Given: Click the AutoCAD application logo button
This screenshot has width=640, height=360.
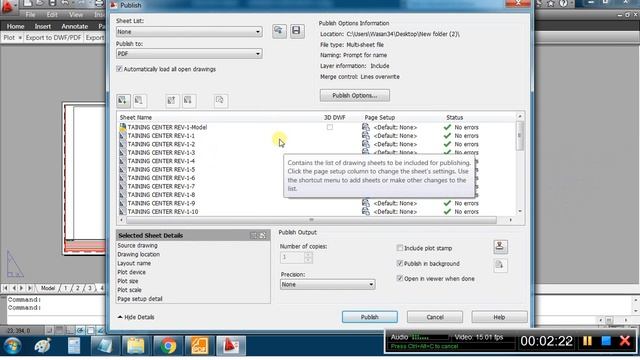Looking at the screenshot, I should 7,7.
